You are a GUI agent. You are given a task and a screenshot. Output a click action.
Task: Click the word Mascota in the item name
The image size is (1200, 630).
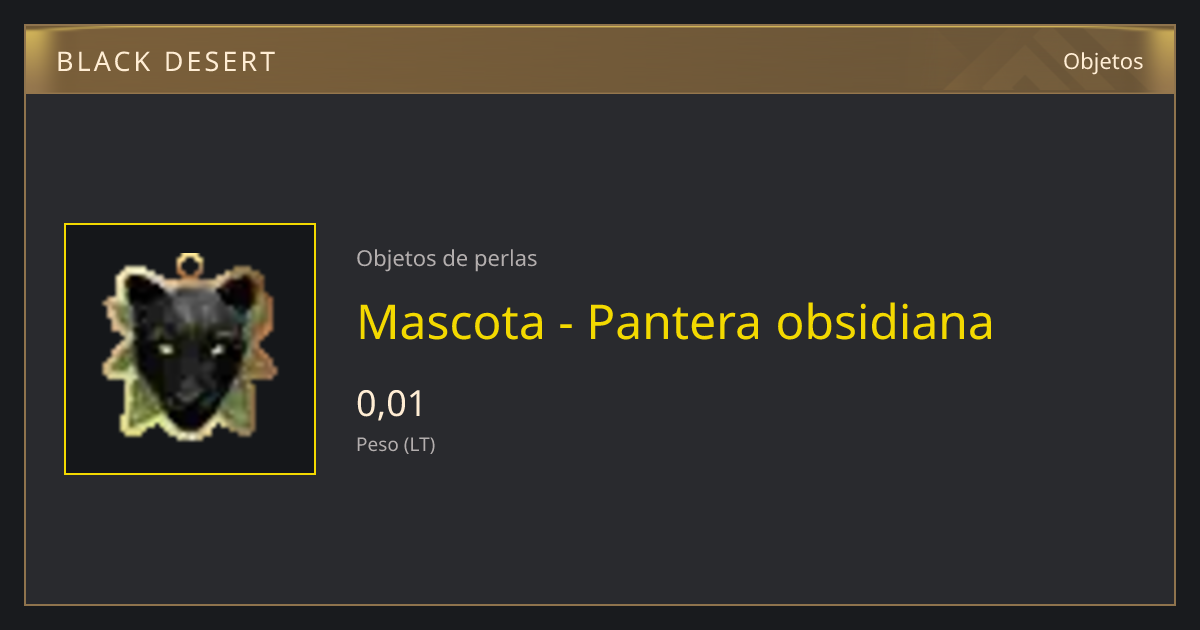451,322
